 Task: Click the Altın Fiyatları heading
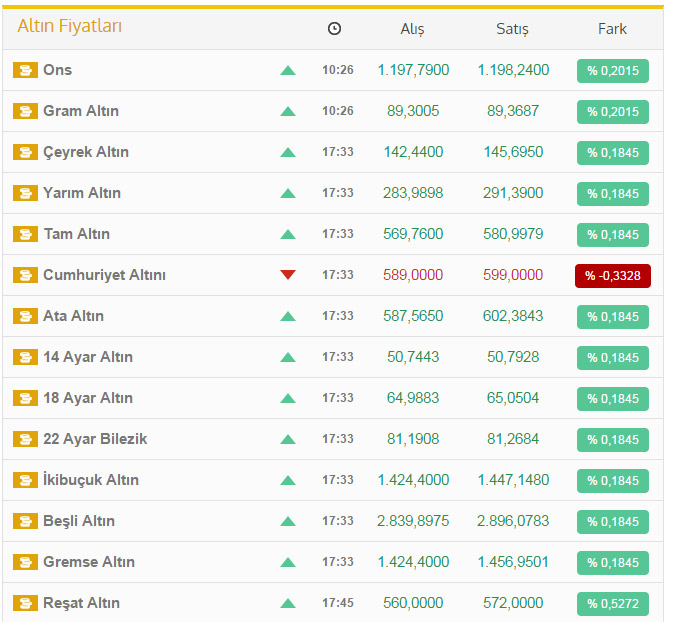tap(70, 26)
